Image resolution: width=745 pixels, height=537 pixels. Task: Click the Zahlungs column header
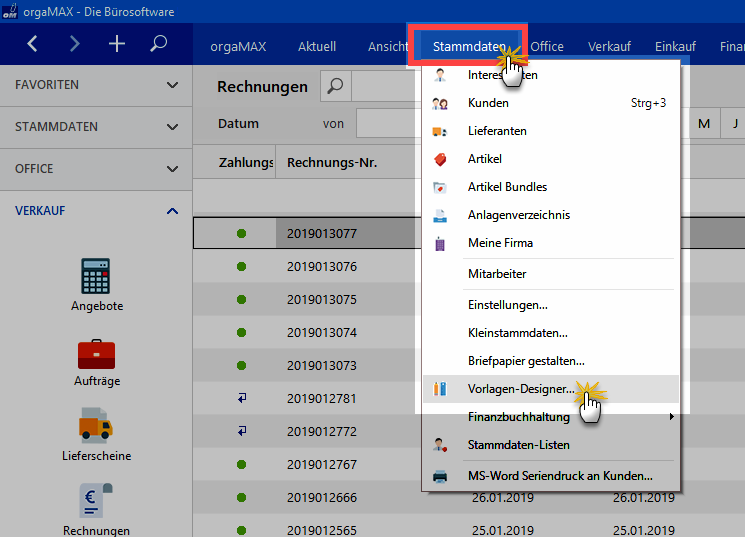click(x=246, y=163)
